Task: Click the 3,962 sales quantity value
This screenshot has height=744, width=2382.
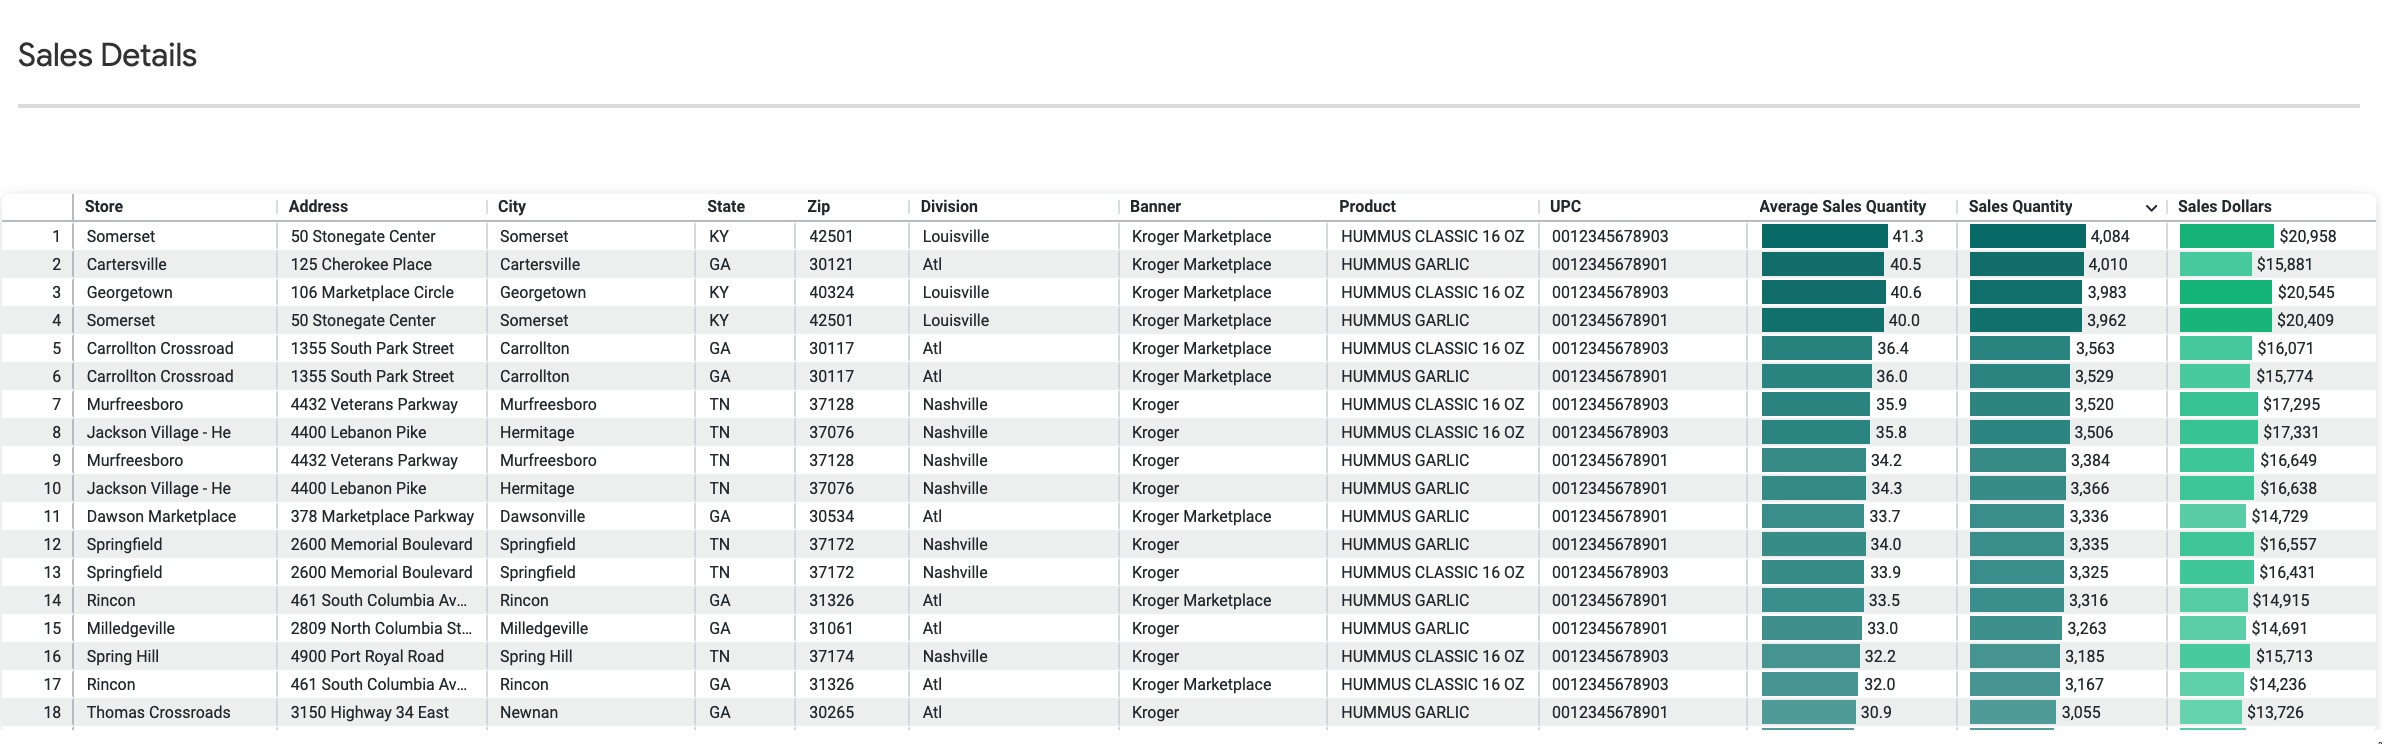Action: 2106,320
